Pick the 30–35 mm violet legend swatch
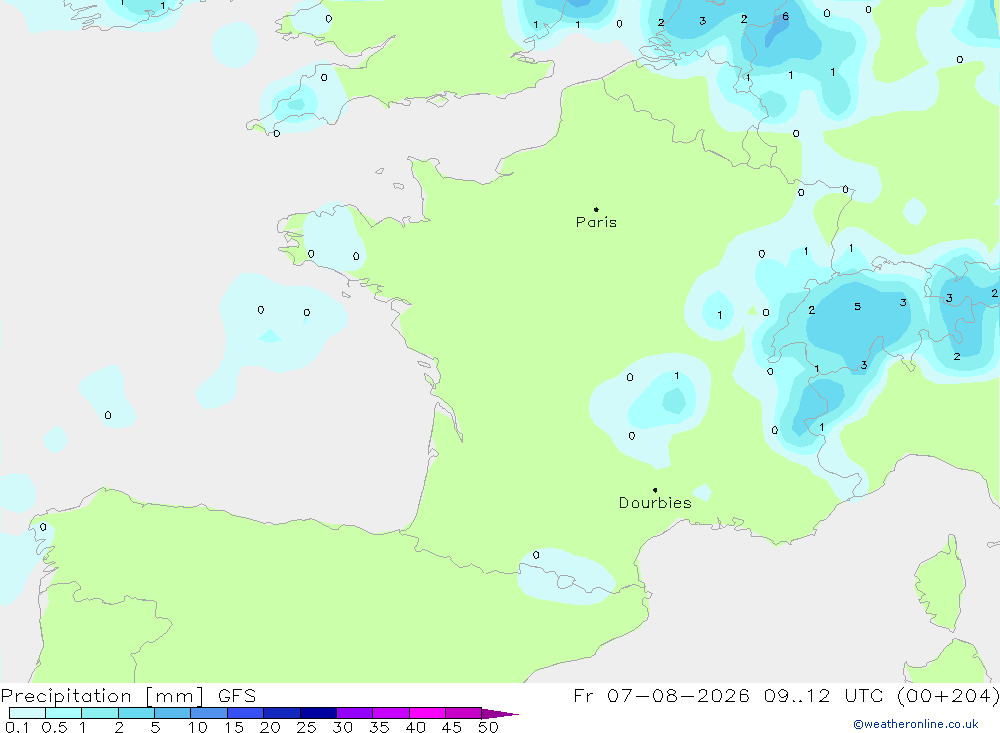The image size is (1000, 733). (x=355, y=713)
